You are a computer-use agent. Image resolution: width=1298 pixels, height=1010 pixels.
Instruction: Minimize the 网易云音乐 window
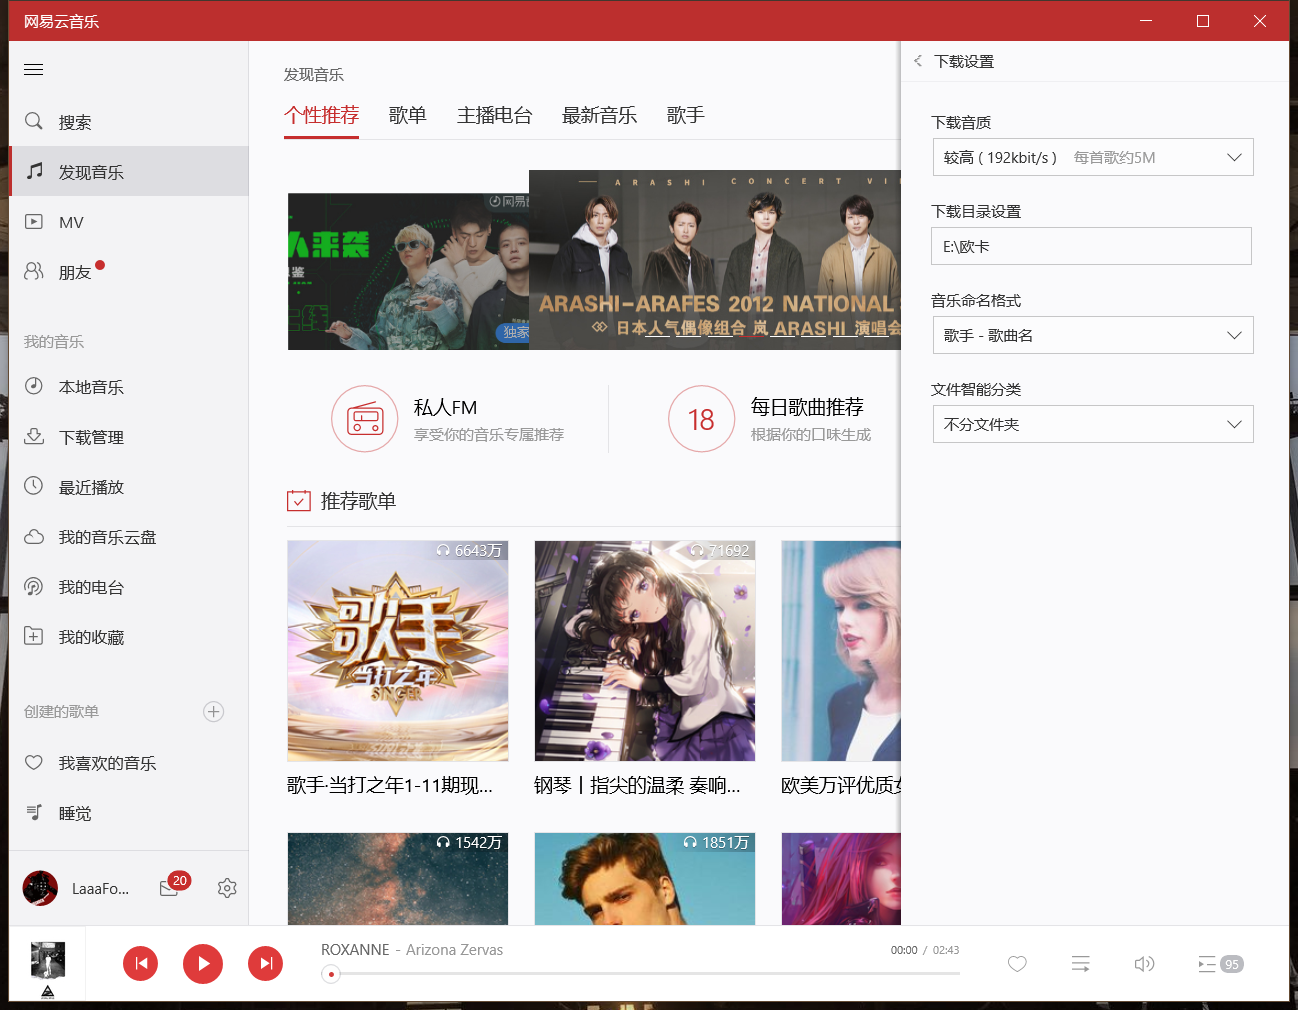[x=1146, y=21]
